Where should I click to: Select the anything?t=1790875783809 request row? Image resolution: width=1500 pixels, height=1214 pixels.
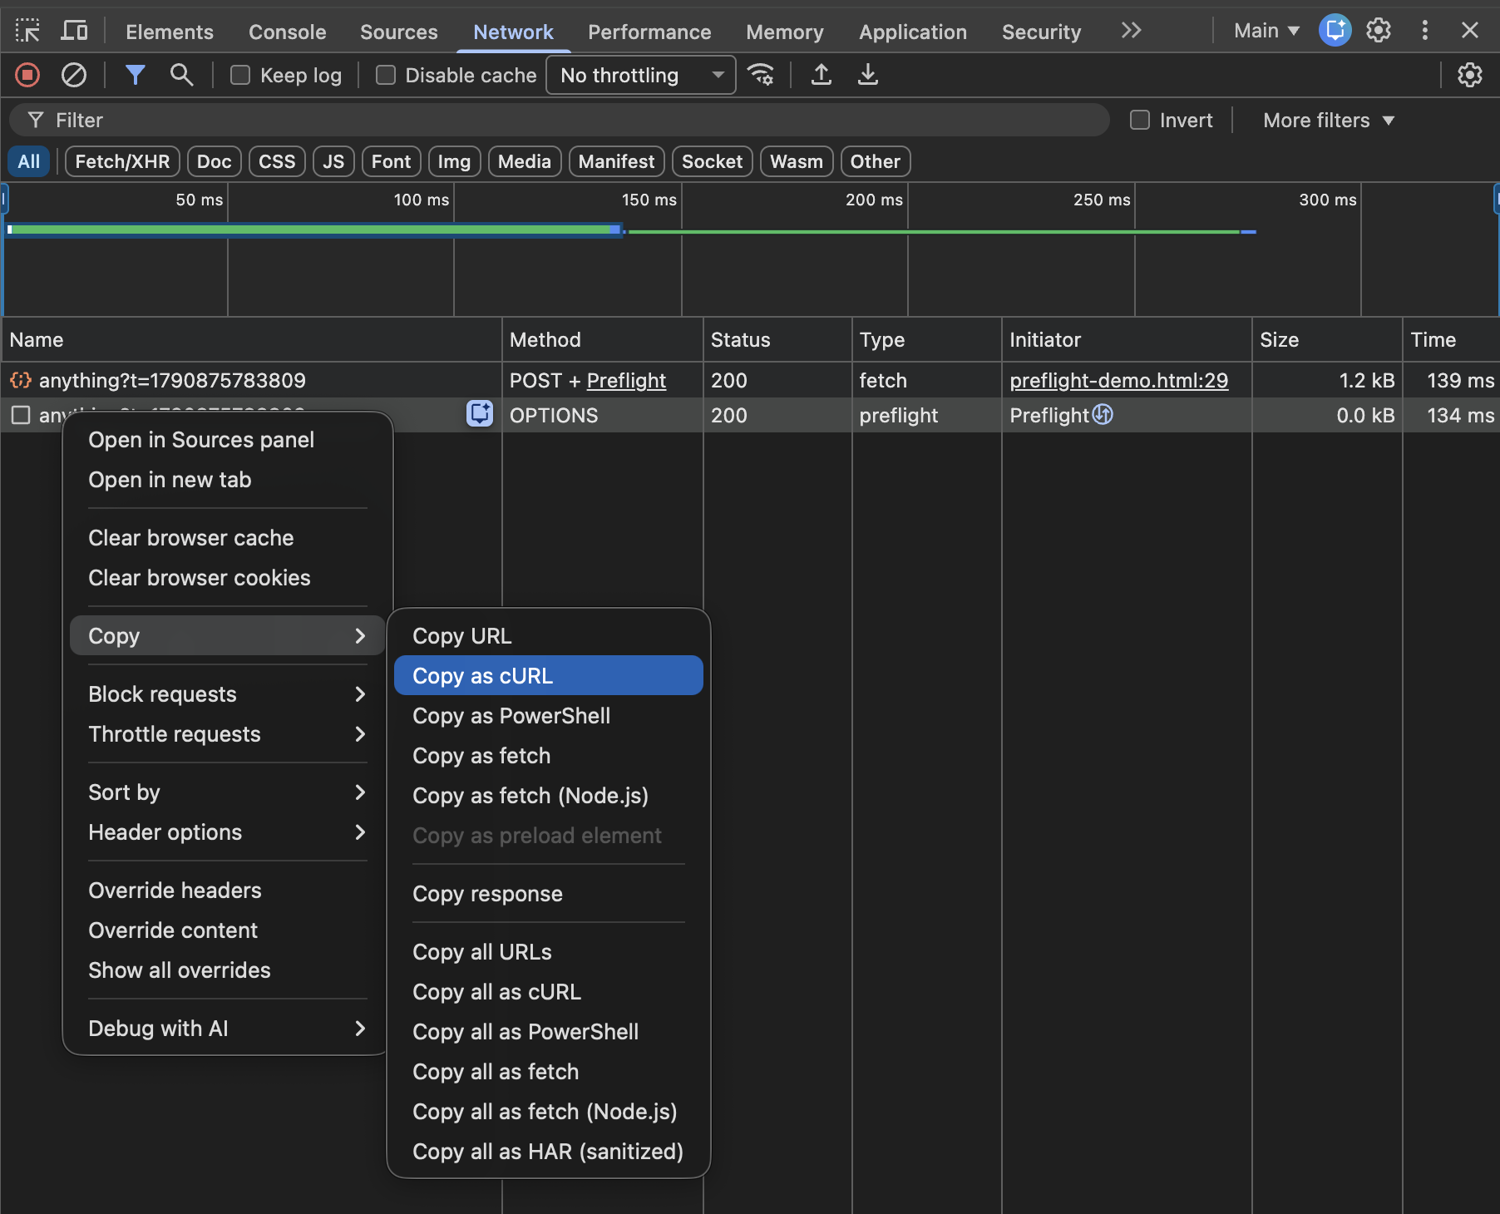[x=750, y=380]
